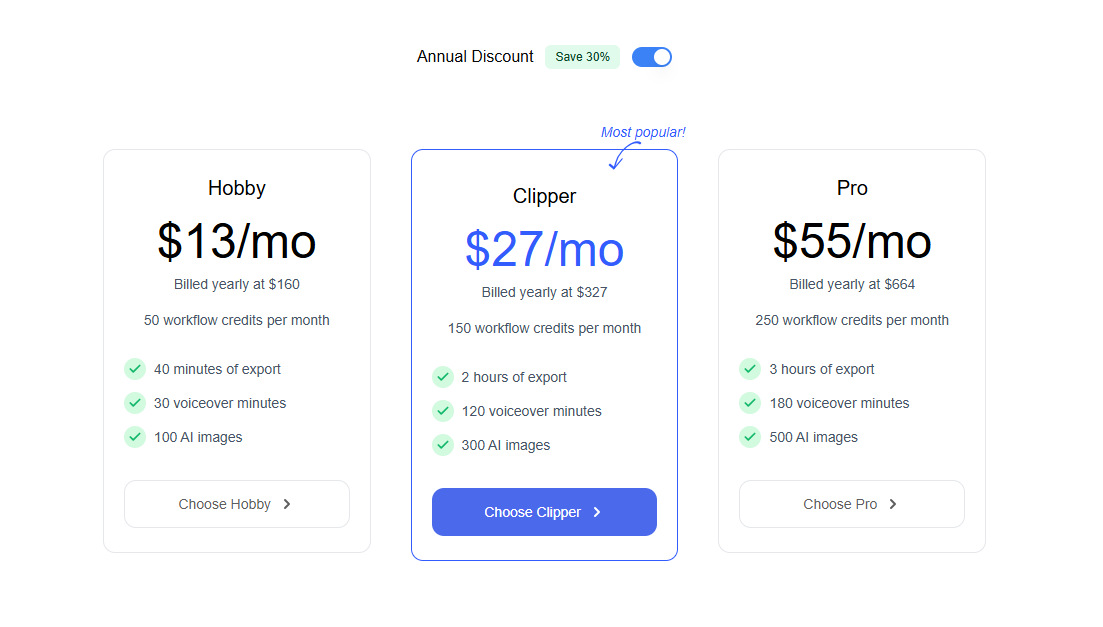Viewport: 1103px width, 627px height.
Task: Click the checkmark icon beside 500 AI images
Action: coord(750,437)
